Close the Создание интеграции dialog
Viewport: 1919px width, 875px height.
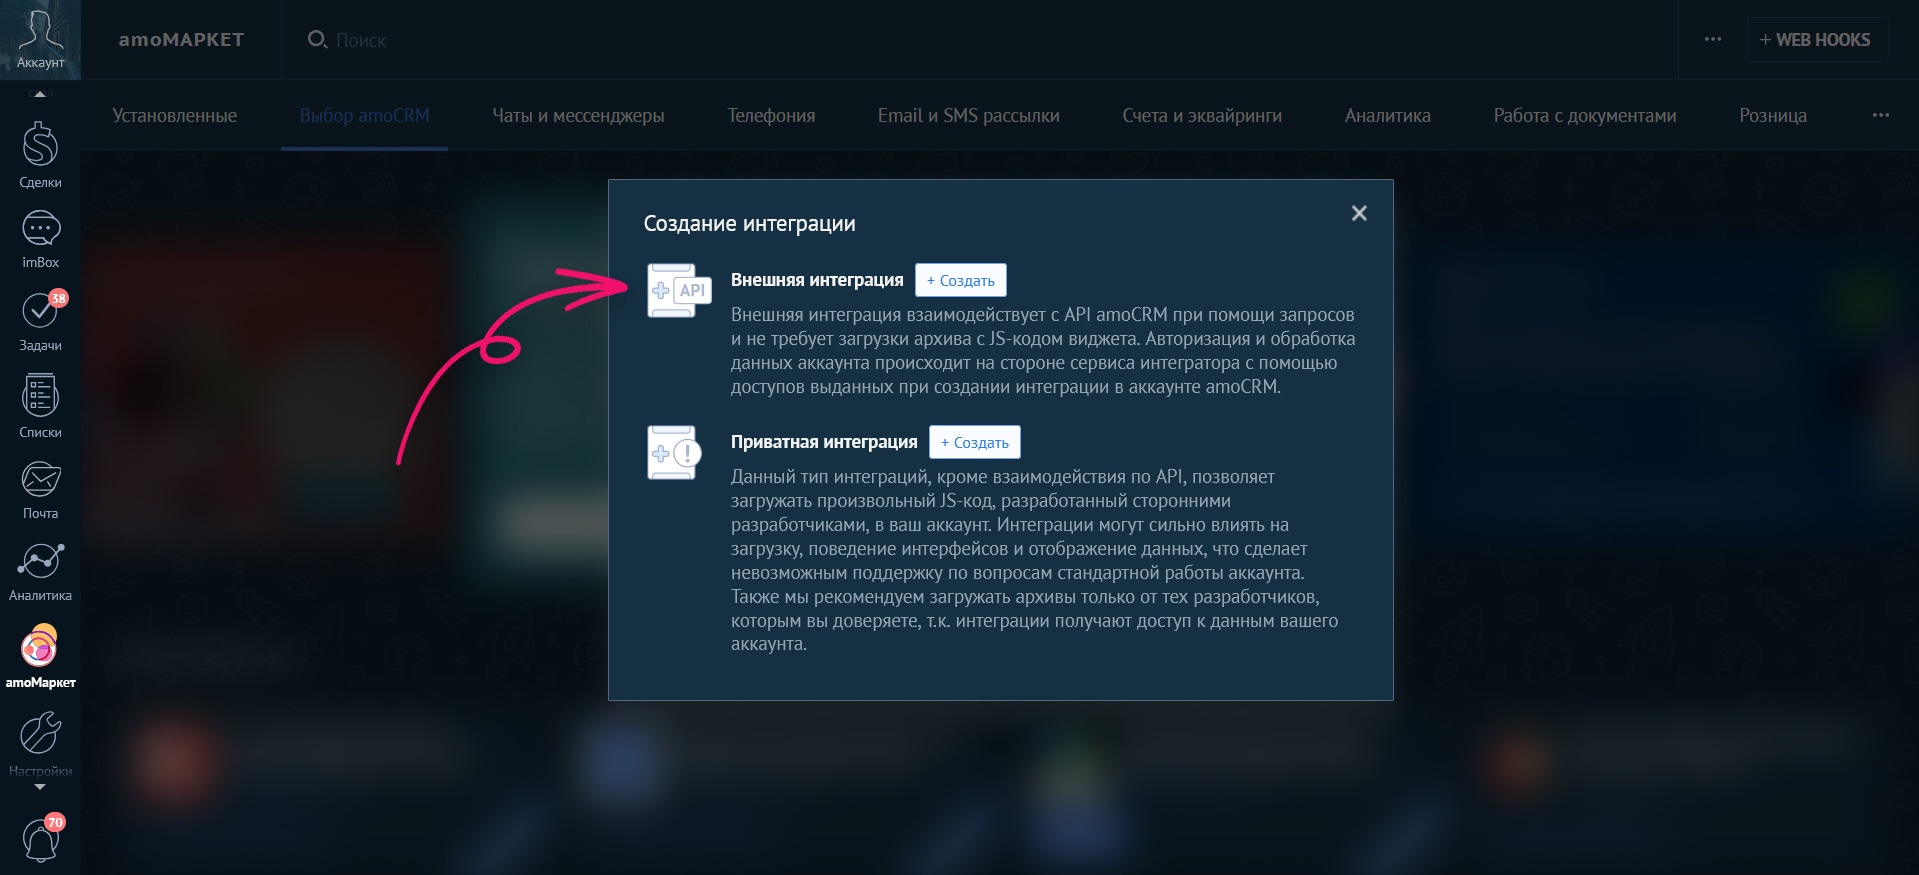pyautogui.click(x=1358, y=213)
